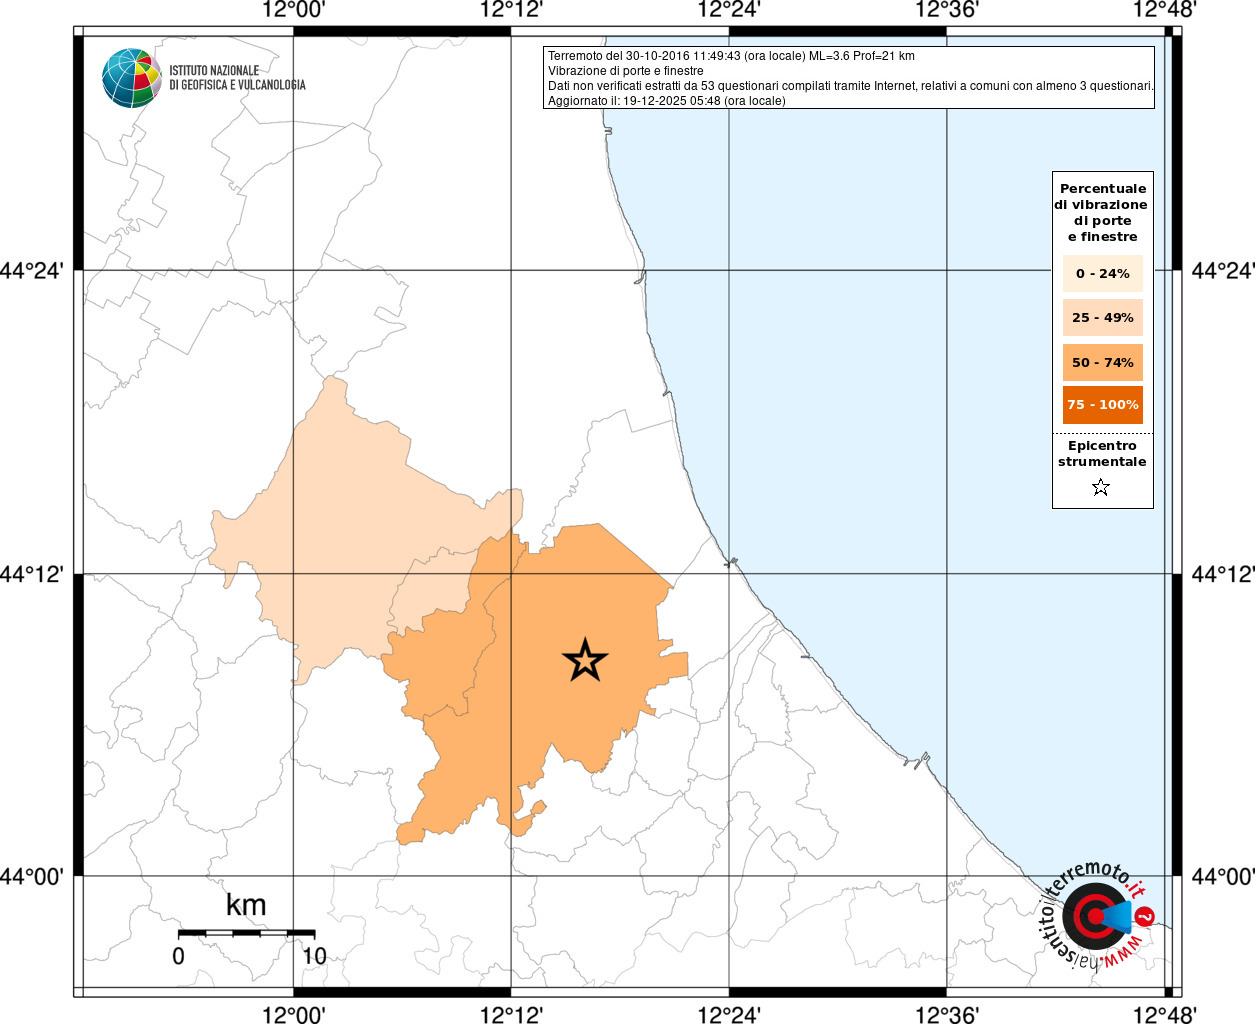
Task: Click the INGV globe logo
Action: [x=132, y=78]
